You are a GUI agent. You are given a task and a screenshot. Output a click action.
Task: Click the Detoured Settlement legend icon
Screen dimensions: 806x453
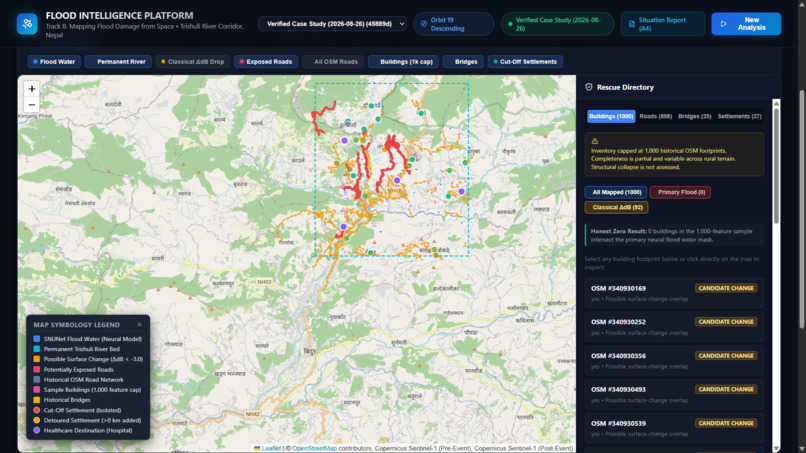coord(37,420)
